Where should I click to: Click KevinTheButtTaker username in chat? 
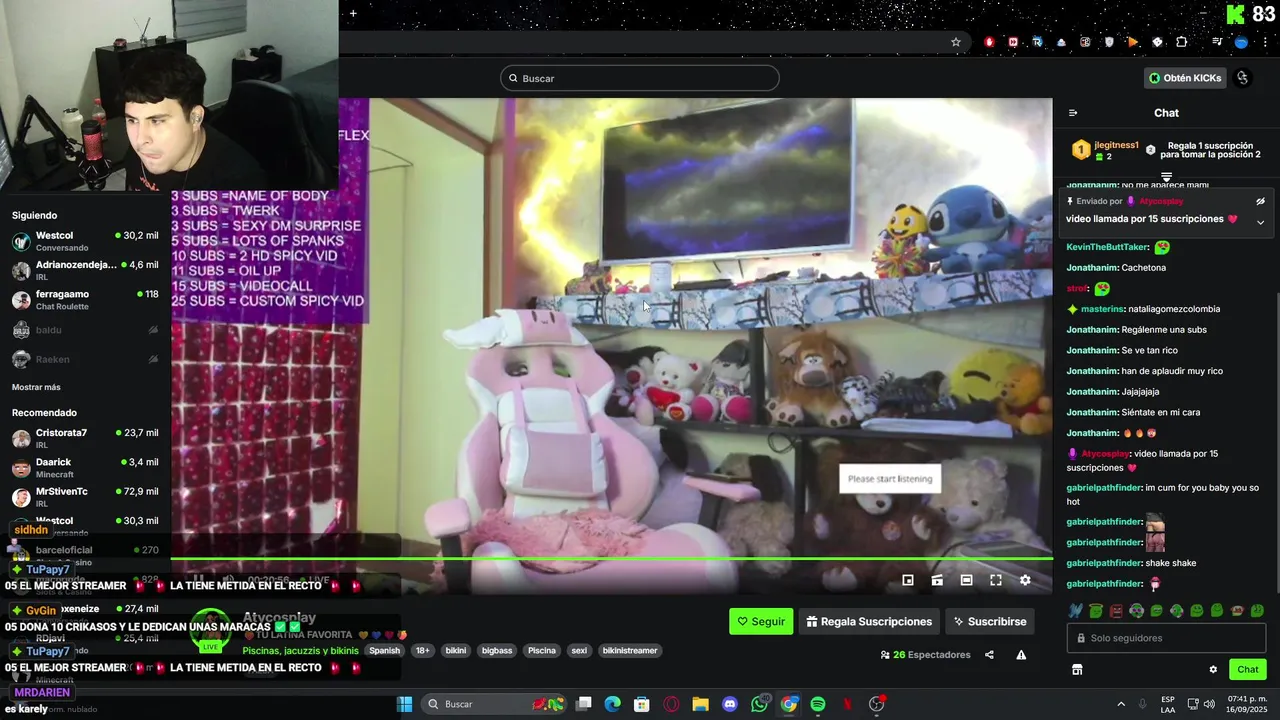click(1107, 247)
